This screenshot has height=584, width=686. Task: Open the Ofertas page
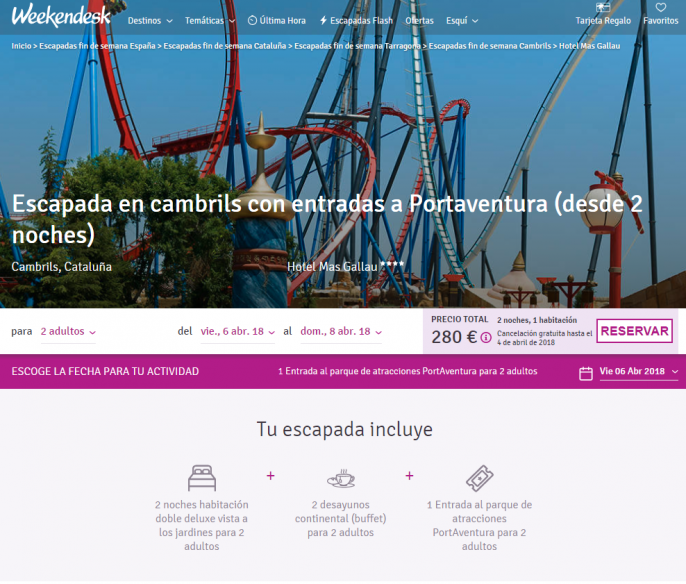pos(419,20)
